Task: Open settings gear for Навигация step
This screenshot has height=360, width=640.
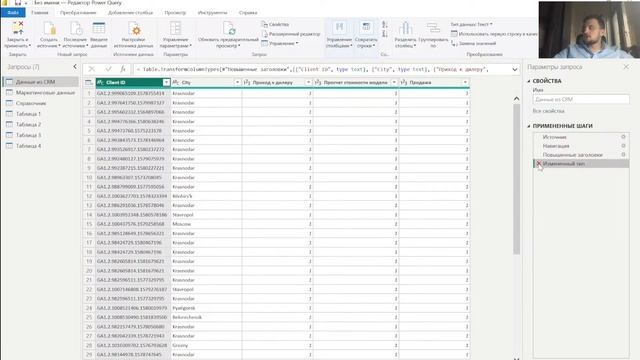Action: click(623, 146)
